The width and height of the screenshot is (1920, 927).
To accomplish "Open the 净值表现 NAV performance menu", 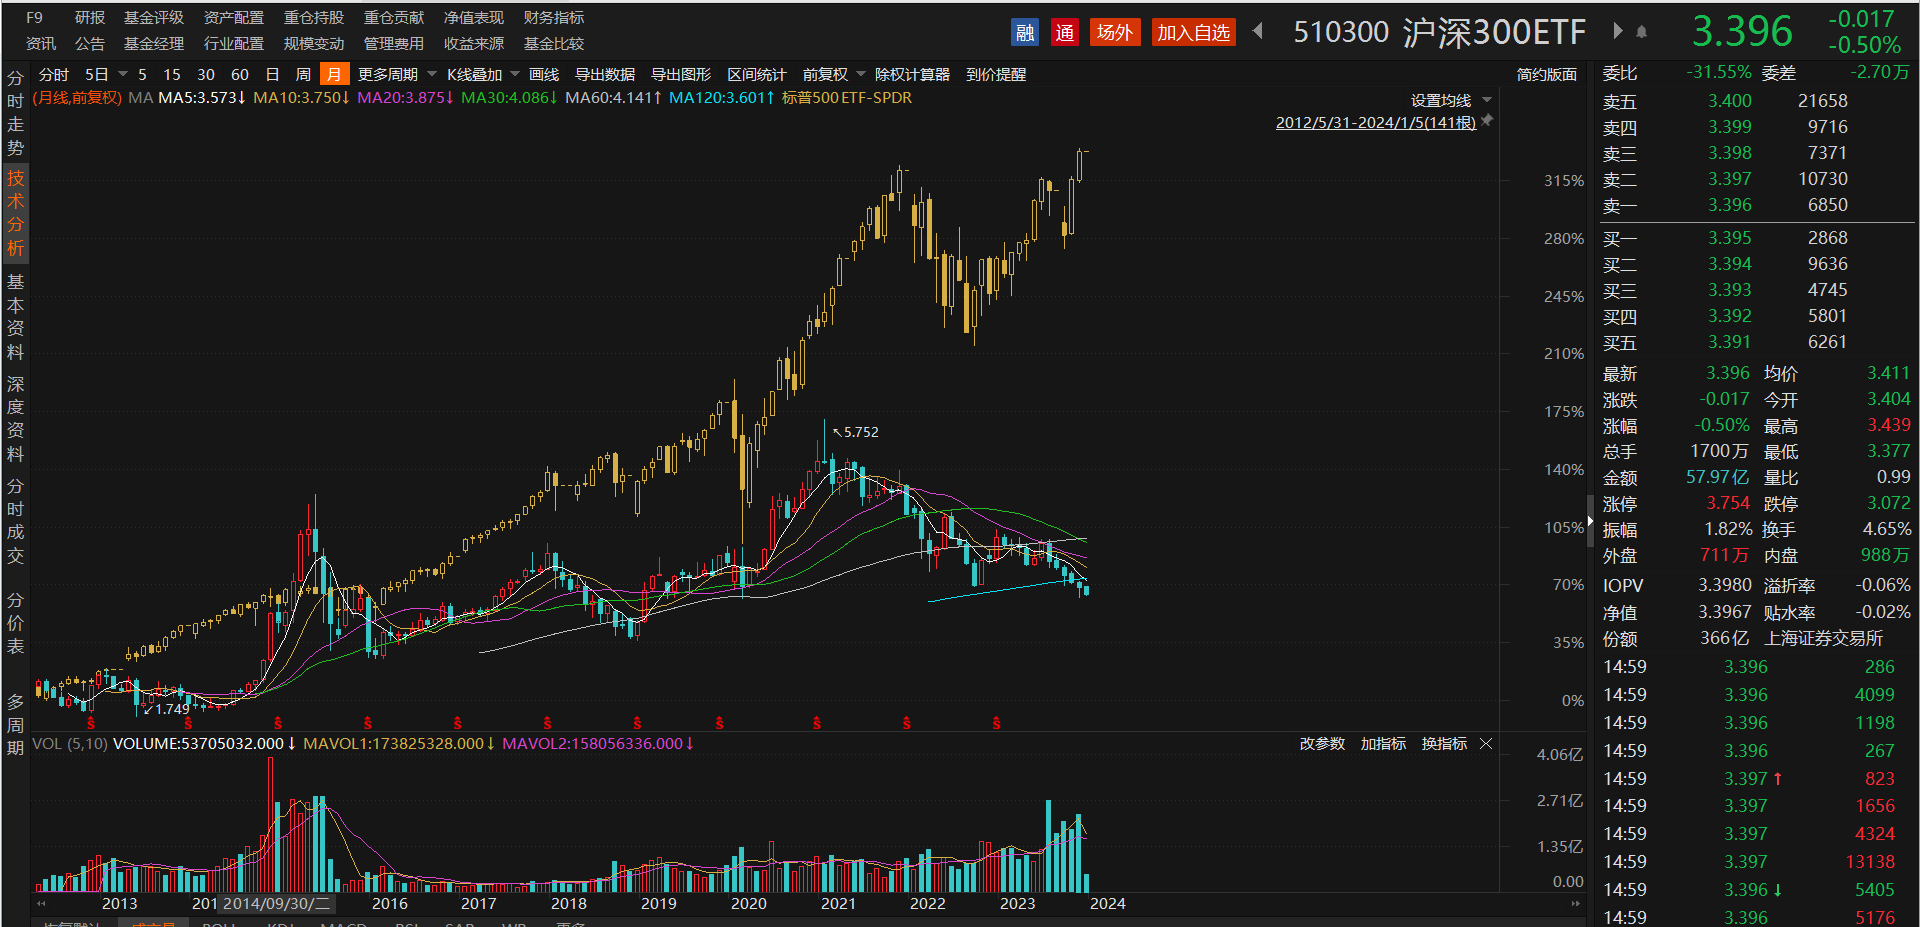I will (474, 18).
